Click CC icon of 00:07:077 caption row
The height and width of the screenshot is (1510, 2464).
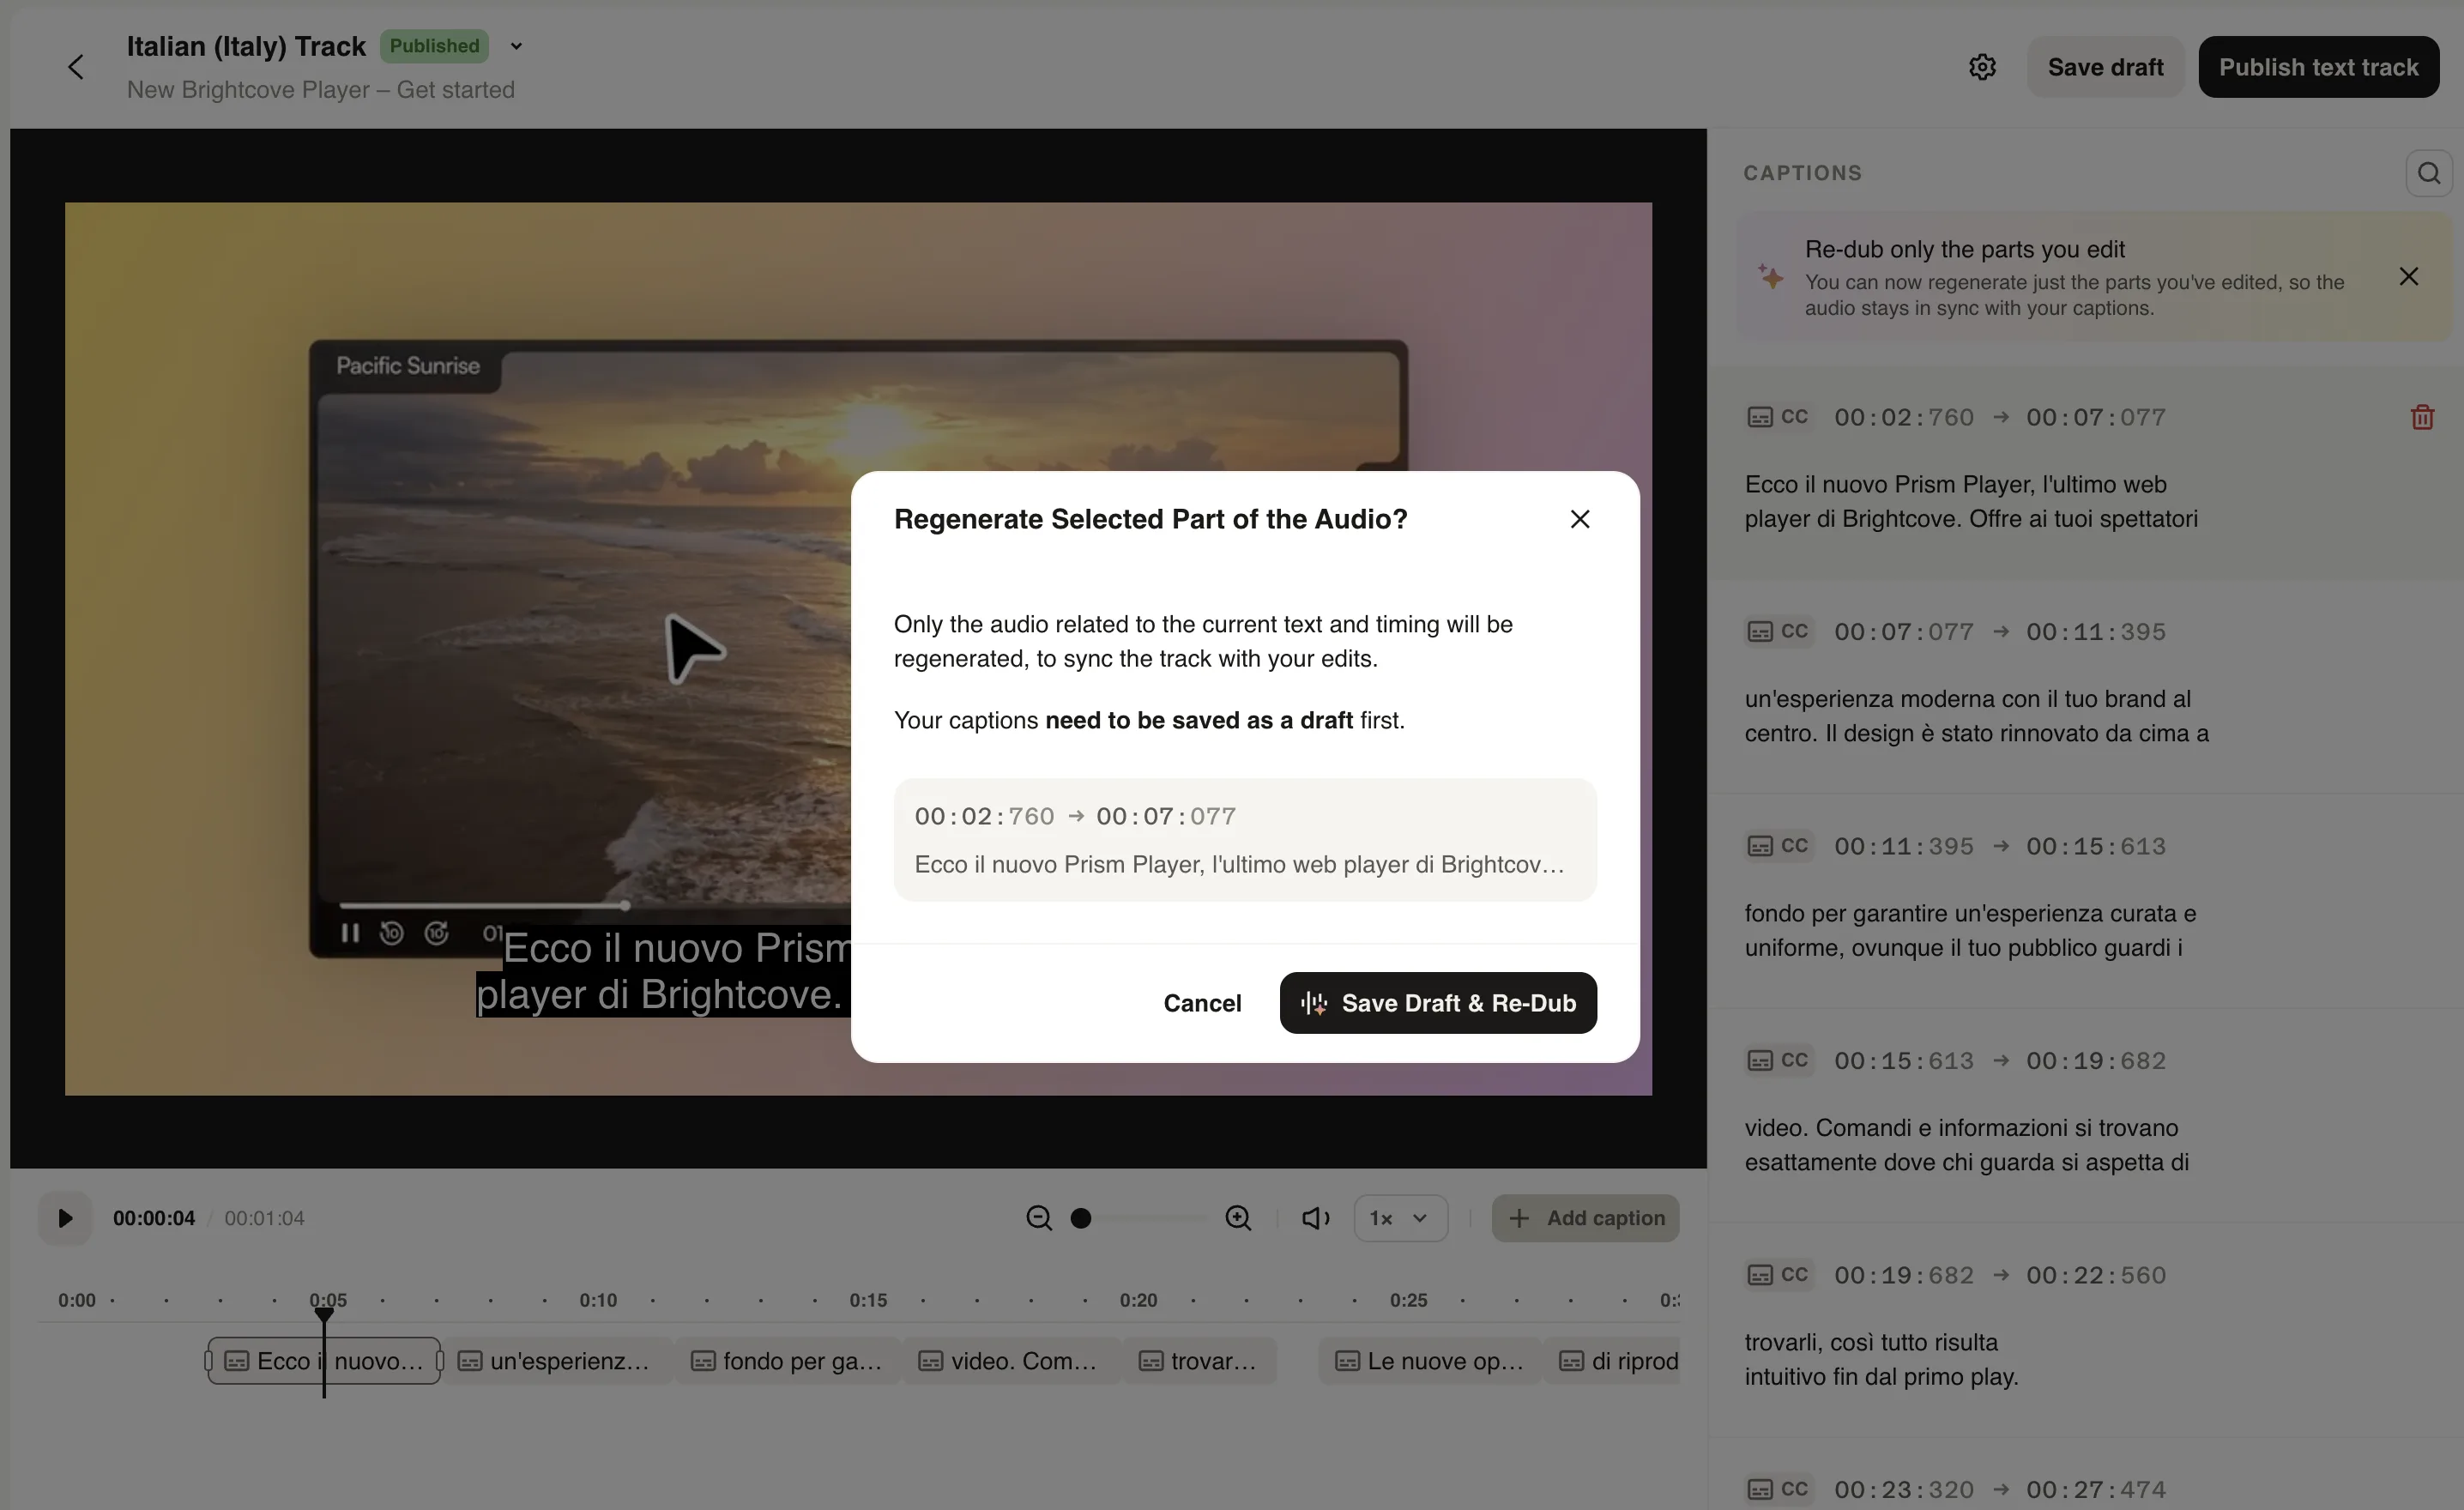tap(1778, 632)
